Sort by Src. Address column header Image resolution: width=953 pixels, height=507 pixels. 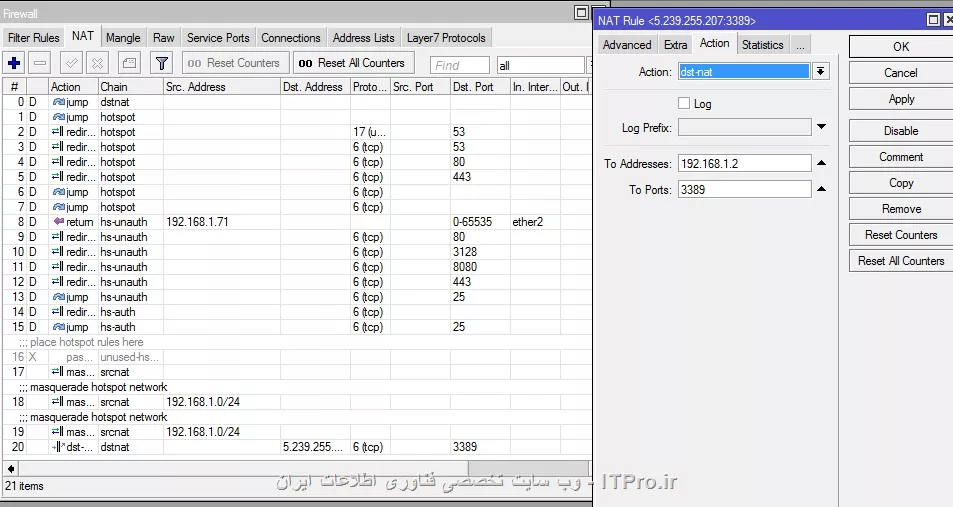(x=221, y=87)
